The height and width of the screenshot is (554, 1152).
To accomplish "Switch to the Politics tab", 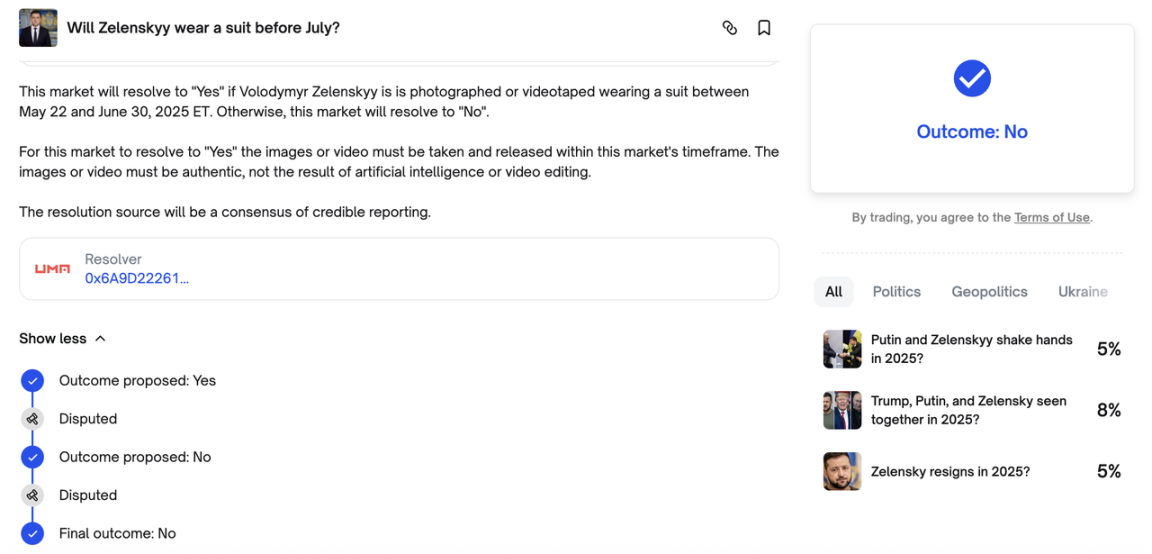I will [x=896, y=292].
